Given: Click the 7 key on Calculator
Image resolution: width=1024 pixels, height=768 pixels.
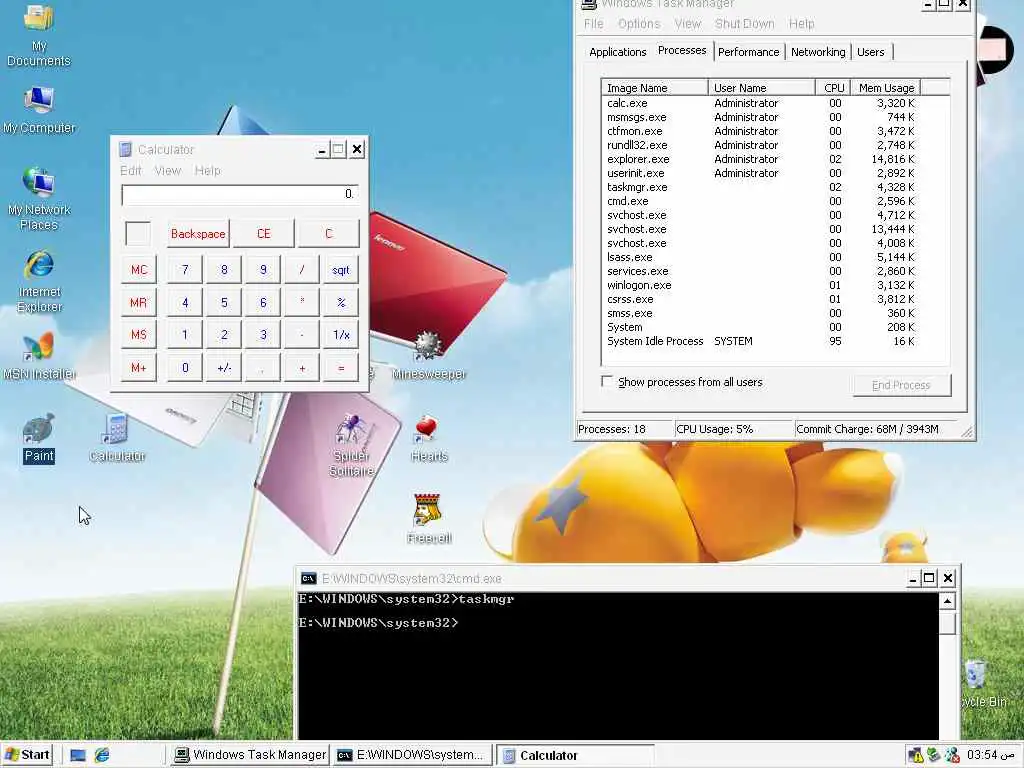Looking at the screenshot, I should (x=185, y=270).
